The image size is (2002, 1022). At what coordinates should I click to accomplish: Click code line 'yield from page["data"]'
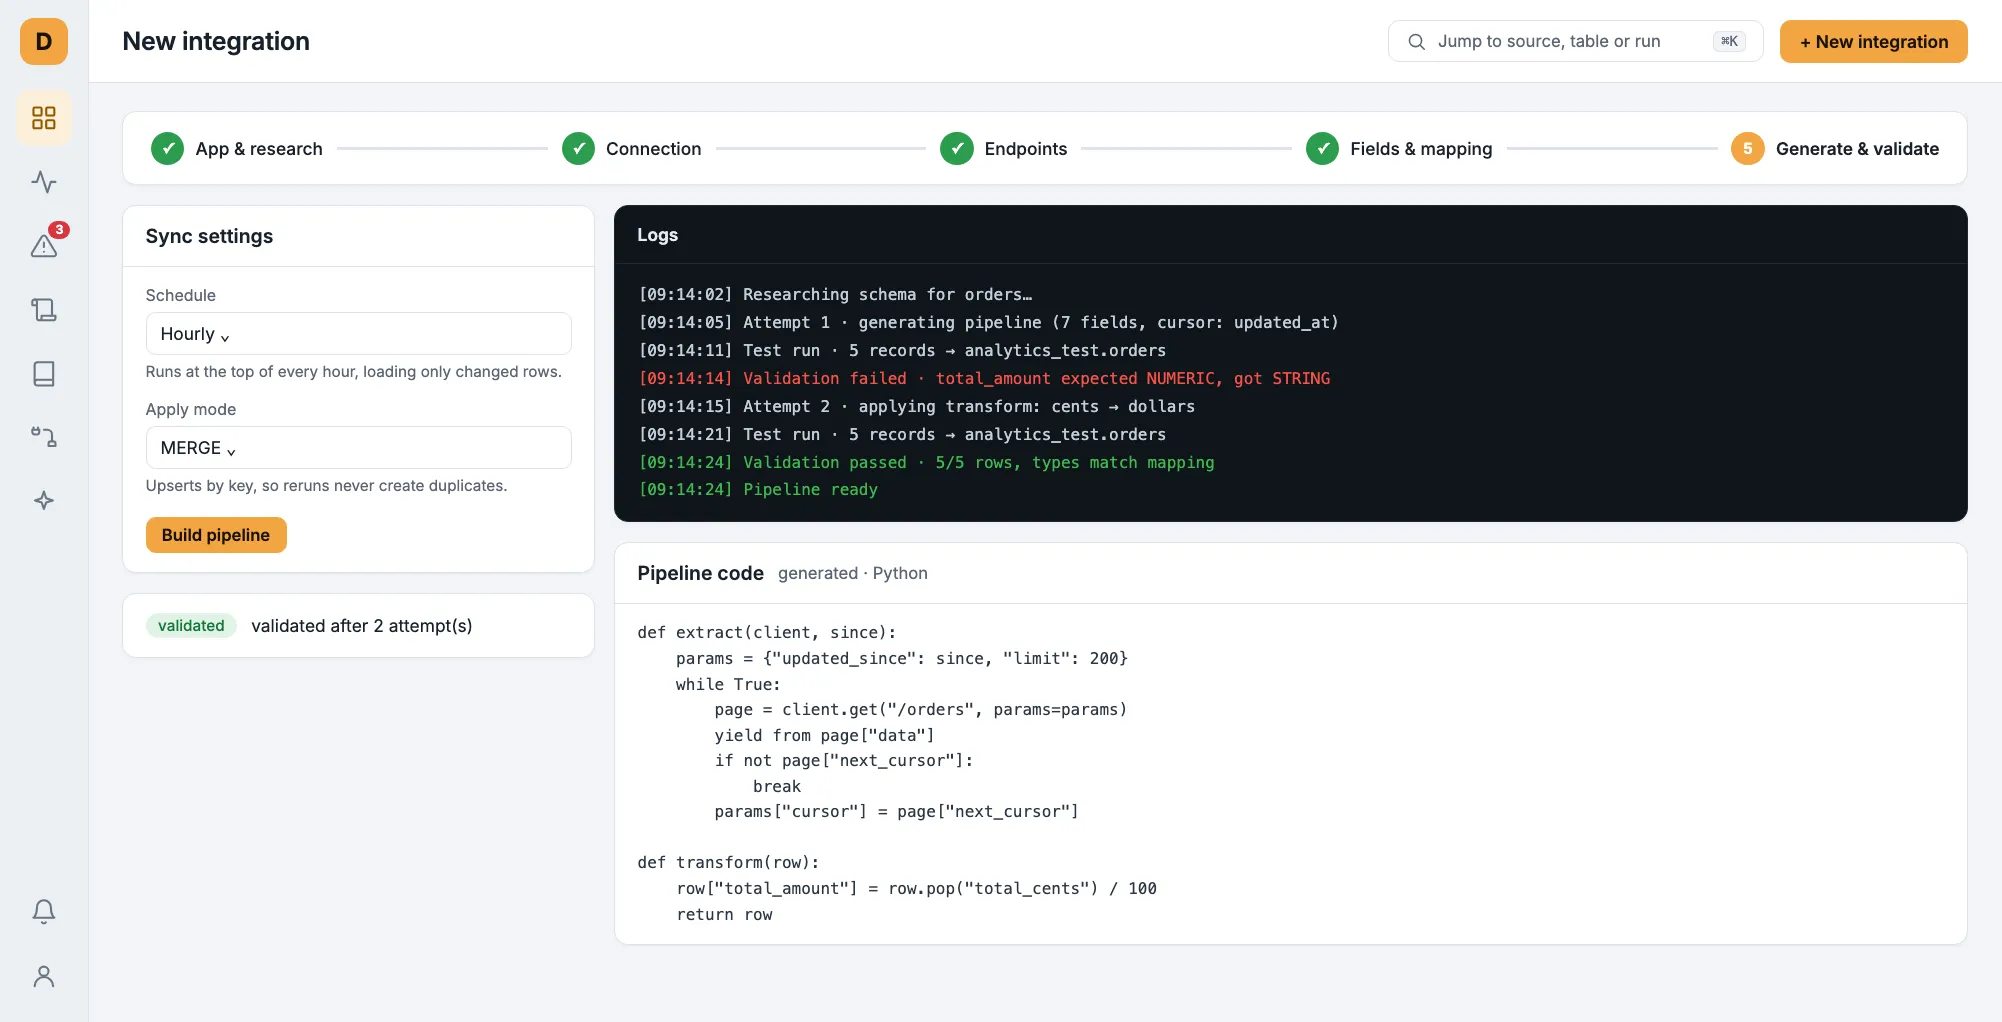(824, 735)
